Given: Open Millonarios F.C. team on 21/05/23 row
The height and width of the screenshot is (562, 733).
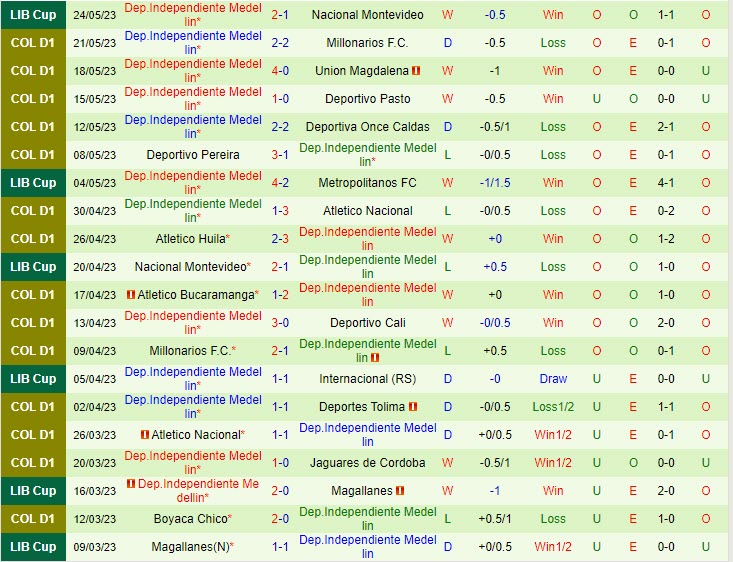Looking at the screenshot, I should [x=367, y=43].
